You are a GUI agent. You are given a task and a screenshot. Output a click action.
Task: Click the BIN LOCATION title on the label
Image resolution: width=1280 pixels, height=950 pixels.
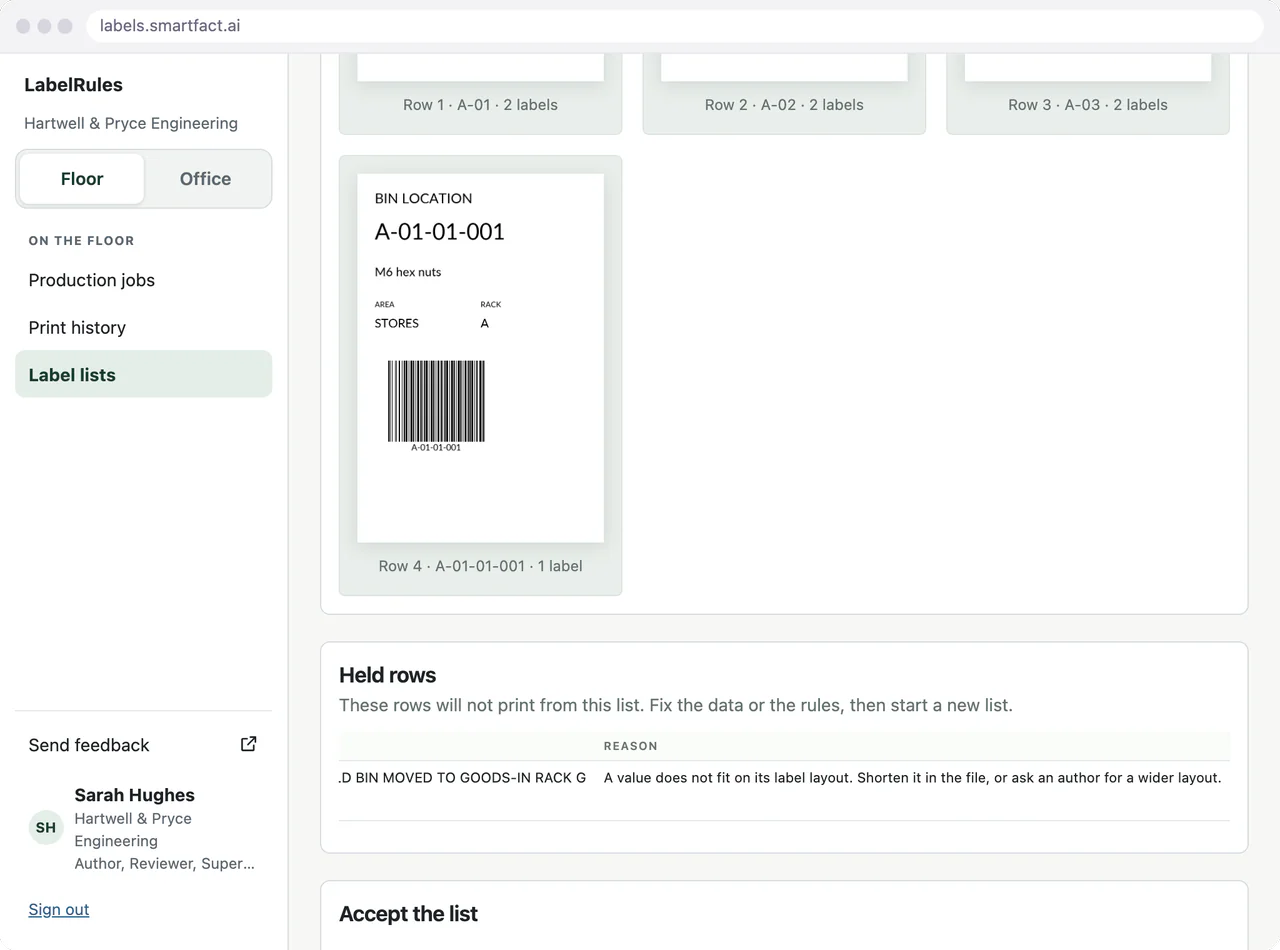pos(423,198)
